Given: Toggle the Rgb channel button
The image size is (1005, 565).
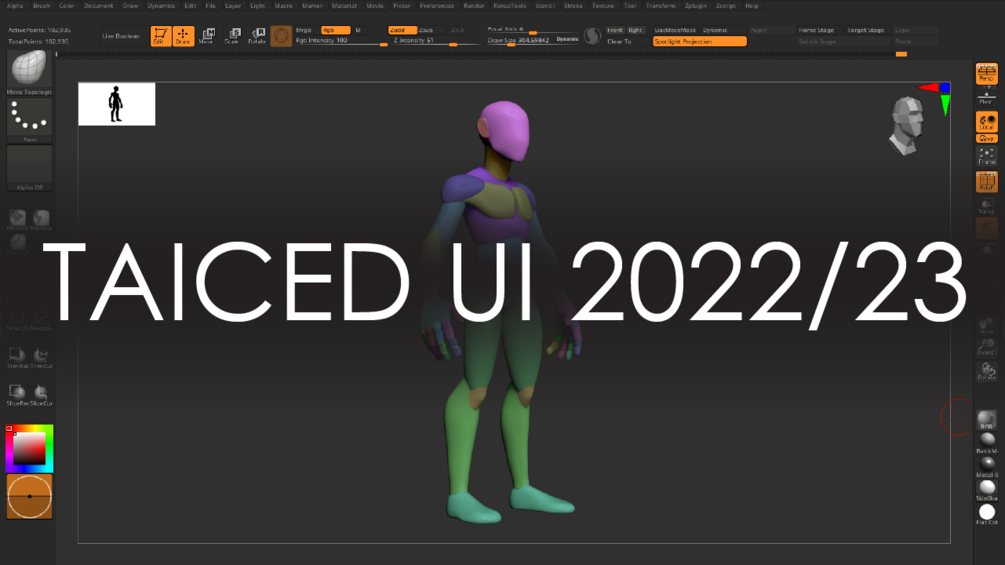Looking at the screenshot, I should tap(335, 30).
